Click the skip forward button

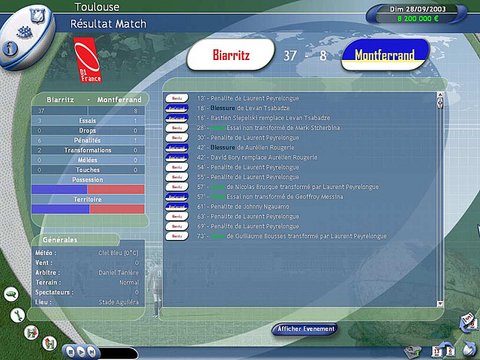[x=91, y=351]
